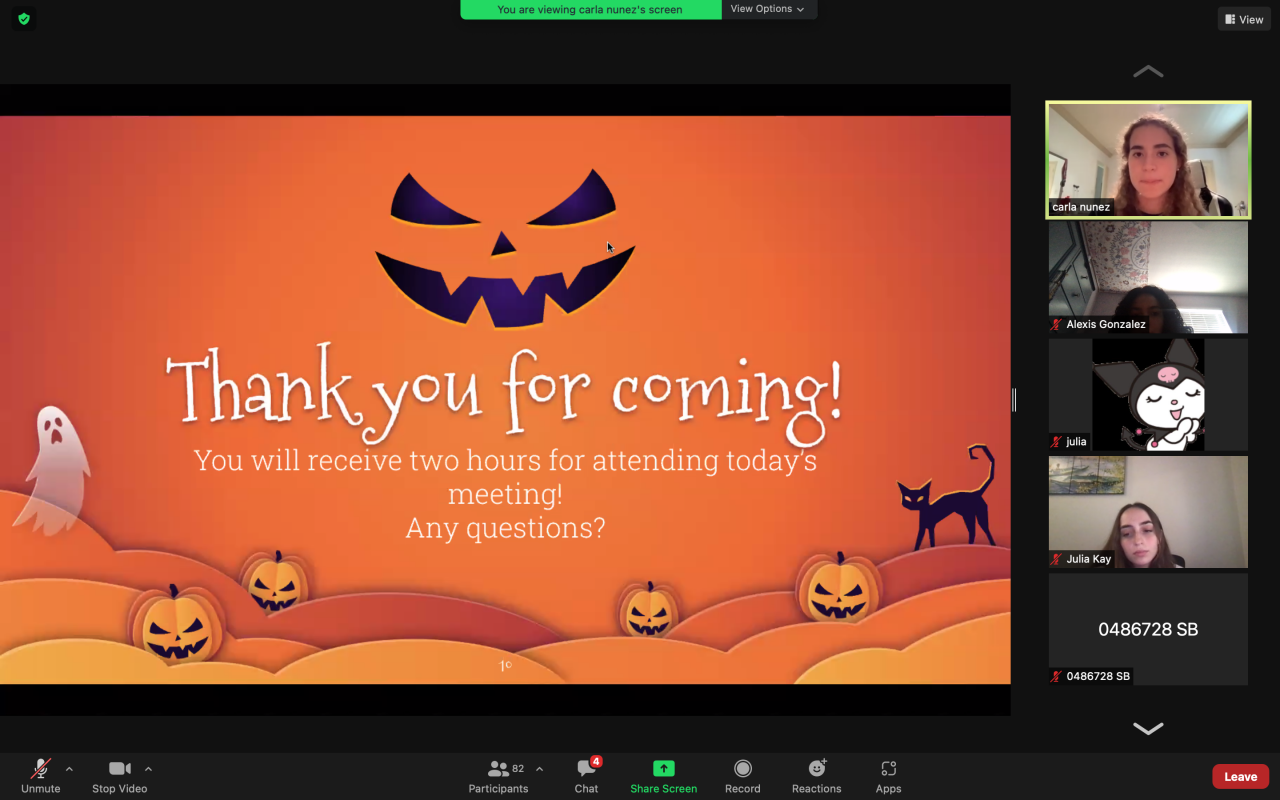
Task: Start recording with the Record button
Action: pyautogui.click(x=743, y=775)
